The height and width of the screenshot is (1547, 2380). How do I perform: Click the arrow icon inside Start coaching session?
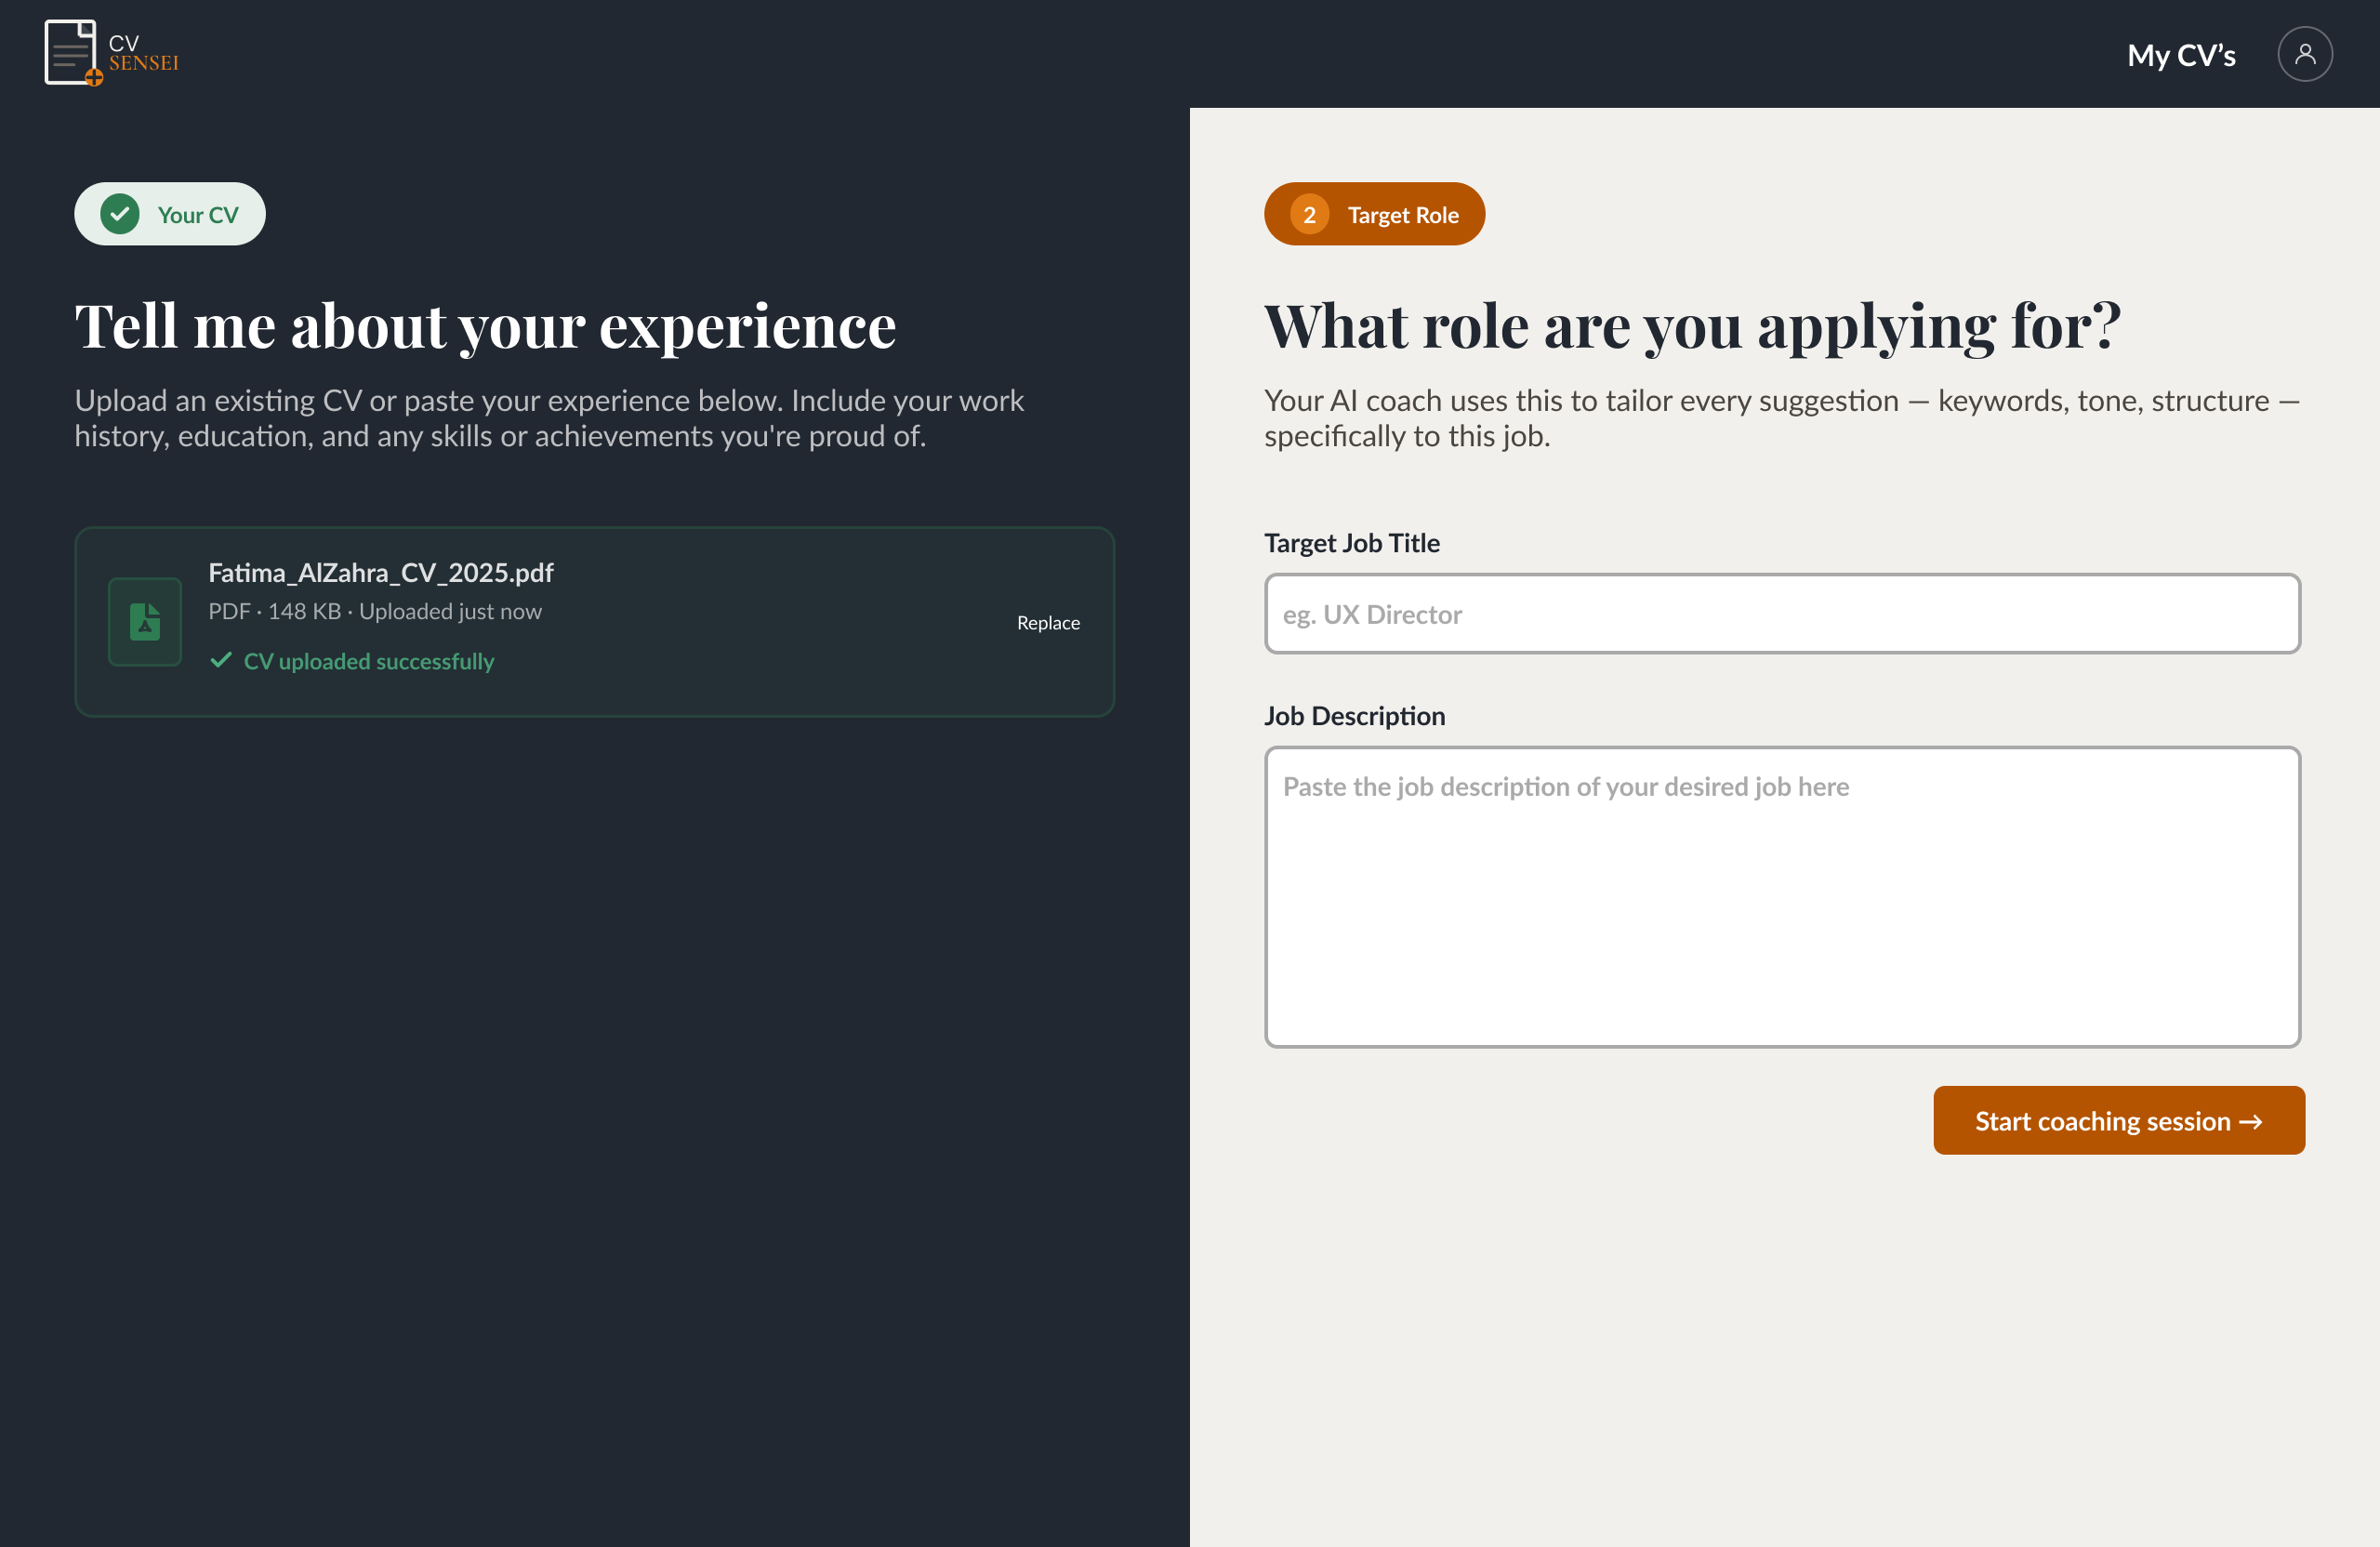2253,1121
